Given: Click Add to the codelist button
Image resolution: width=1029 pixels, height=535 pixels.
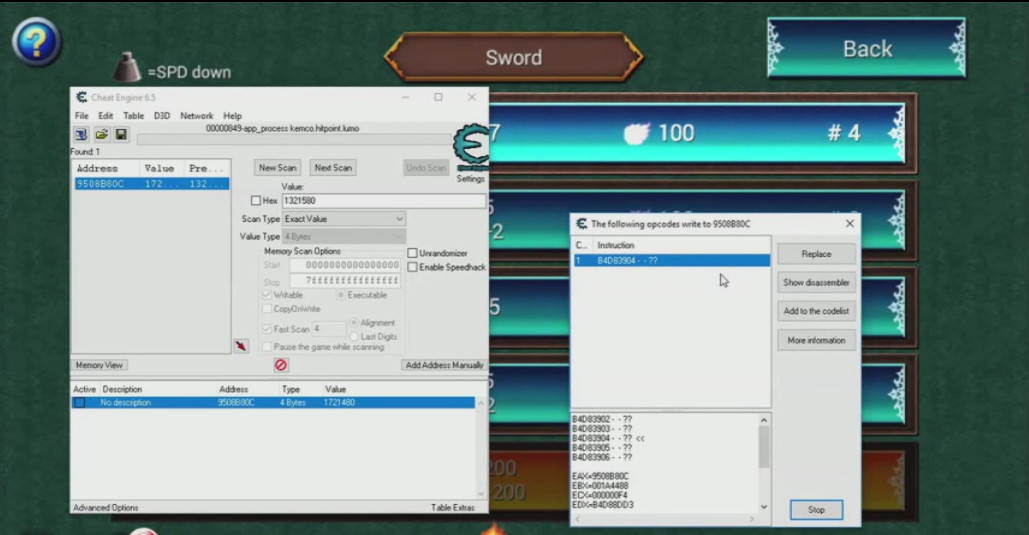Looking at the screenshot, I should click(x=816, y=311).
